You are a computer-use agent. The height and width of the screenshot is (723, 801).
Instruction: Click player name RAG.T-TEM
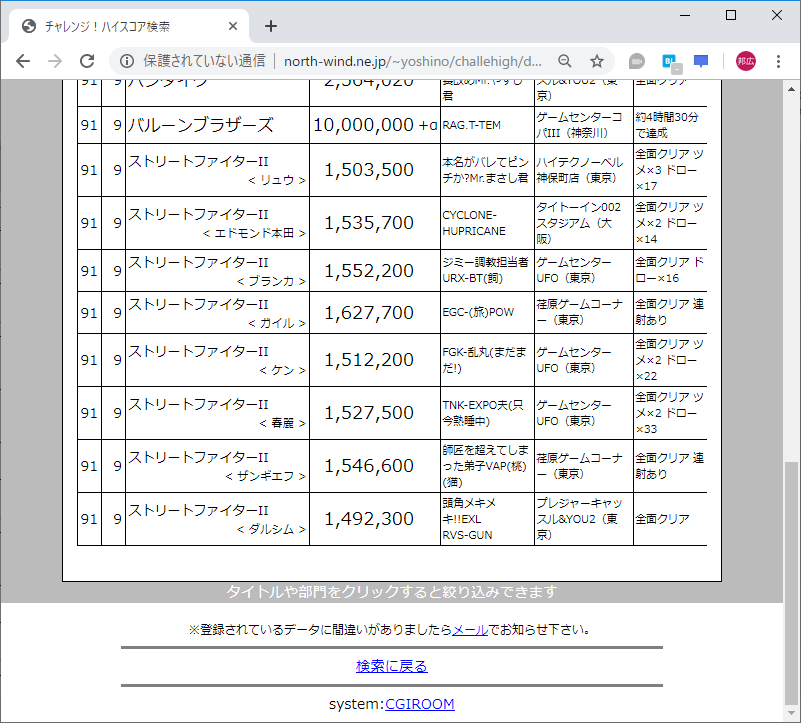coord(472,125)
